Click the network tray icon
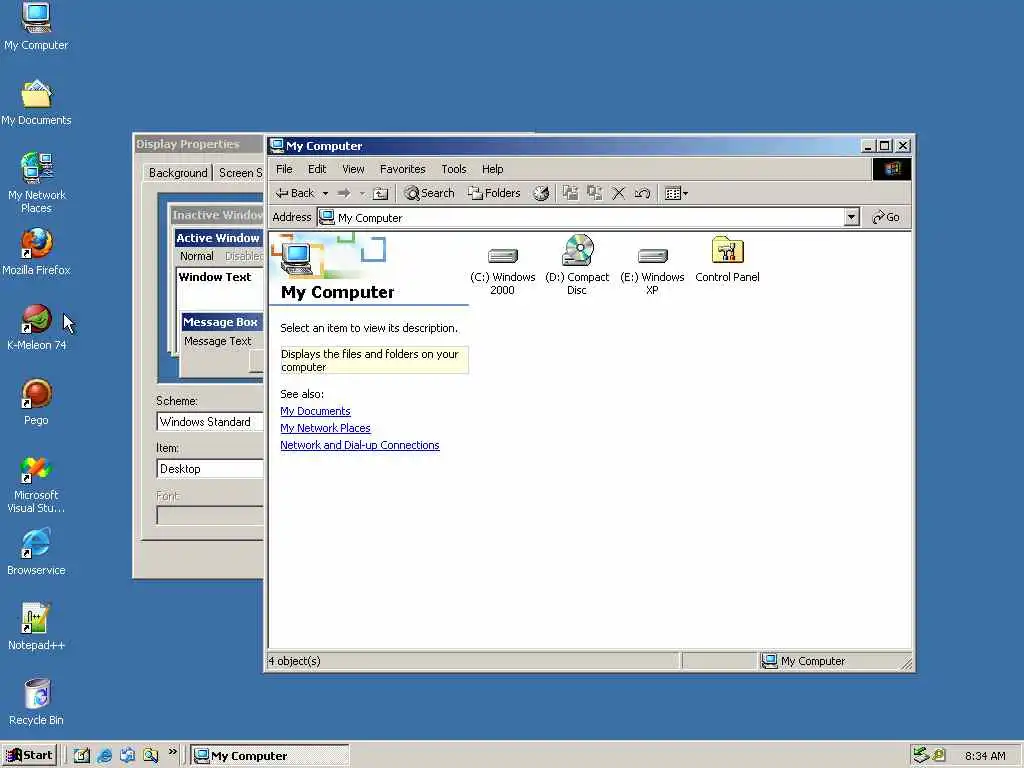 pyautogui.click(x=921, y=755)
